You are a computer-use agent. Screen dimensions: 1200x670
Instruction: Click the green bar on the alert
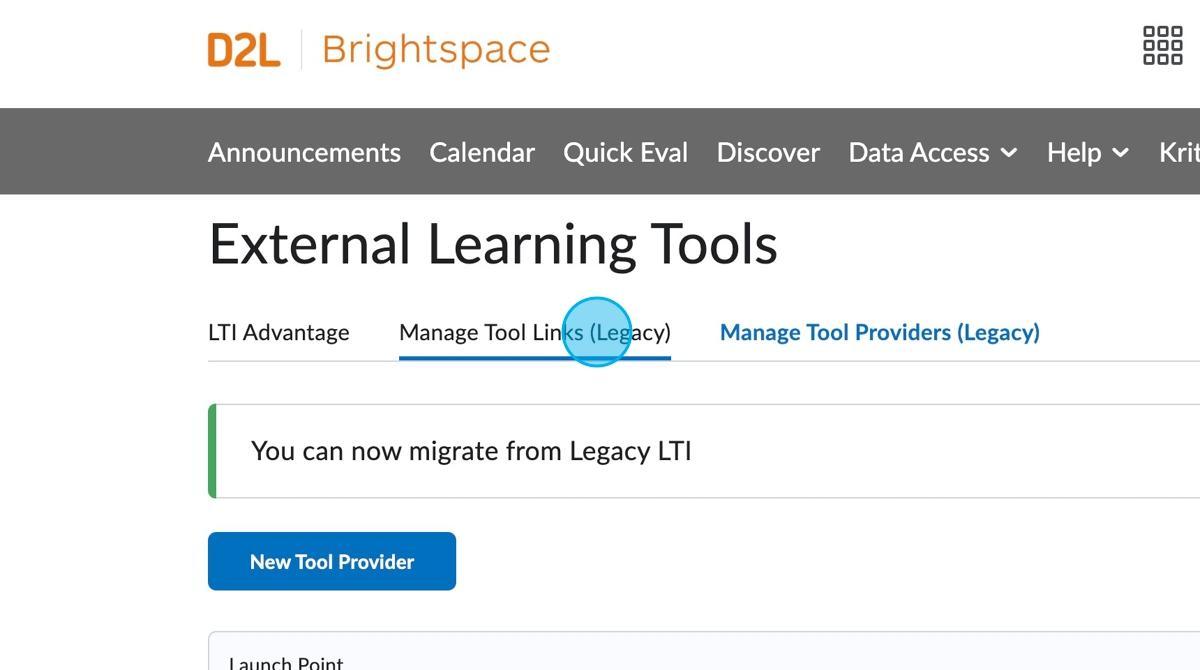[212, 451]
